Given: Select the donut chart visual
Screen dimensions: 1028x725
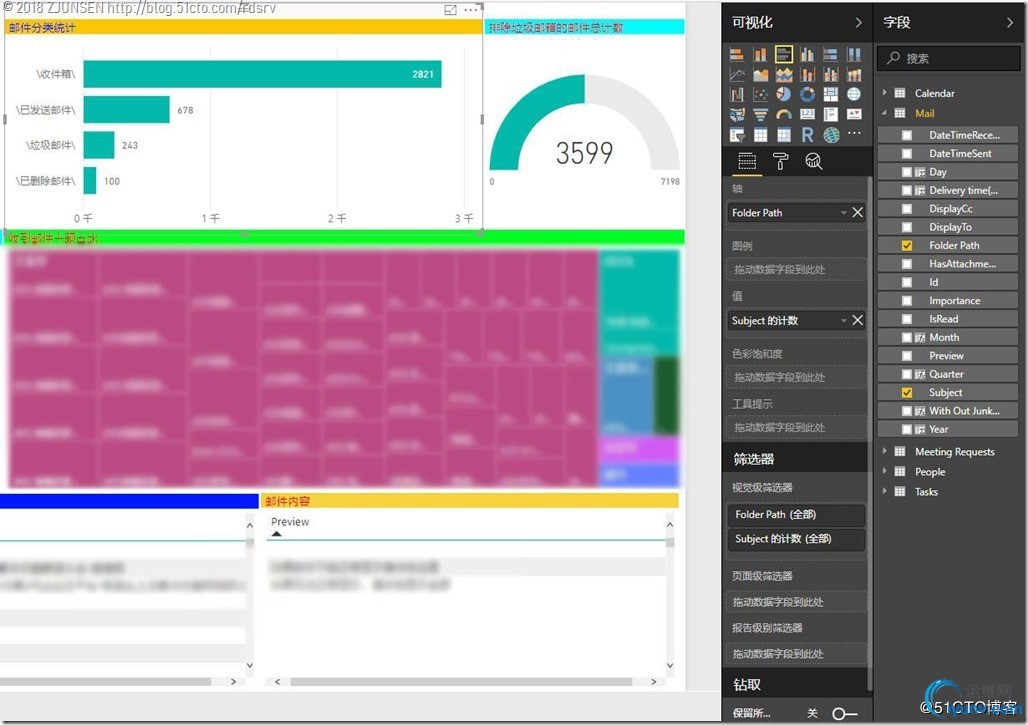Looking at the screenshot, I should click(807, 94).
